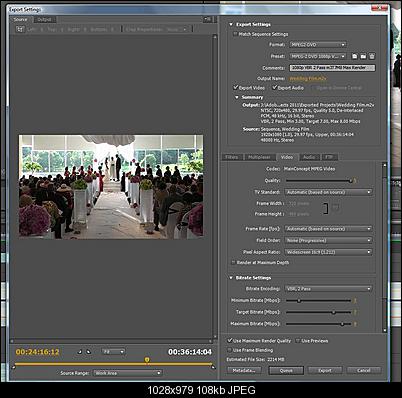This screenshot has height=398, width=402.
Task: Switch to the Source tab
Action: point(20,19)
